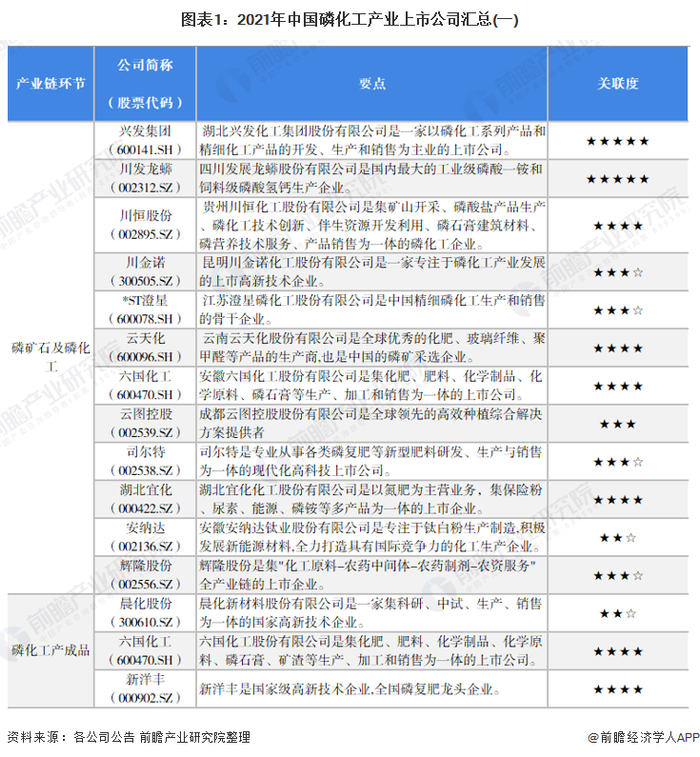700x757 pixels.
Task: Click the chart title 图表1：2021年中国磷化工产业上市公司汇总(一)
Action: (x=350, y=20)
